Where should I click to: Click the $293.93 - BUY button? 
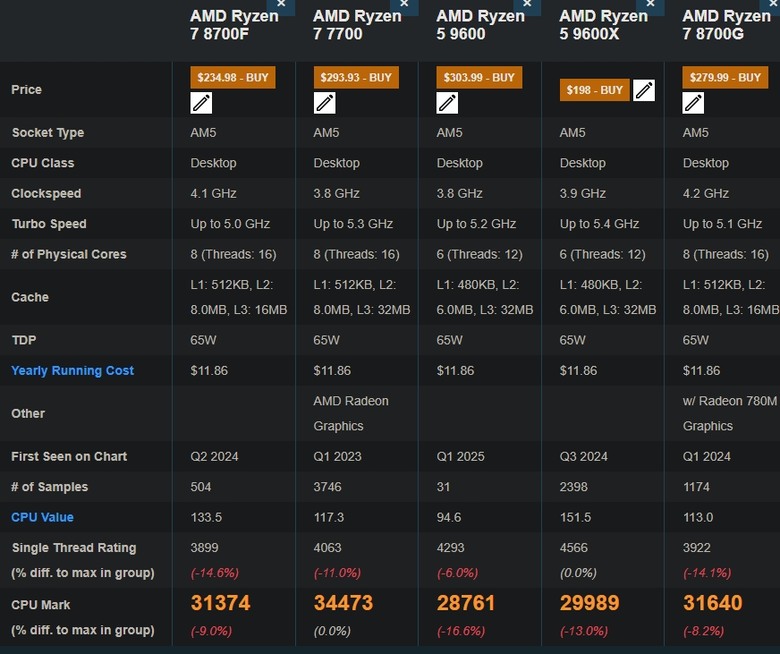[356, 78]
